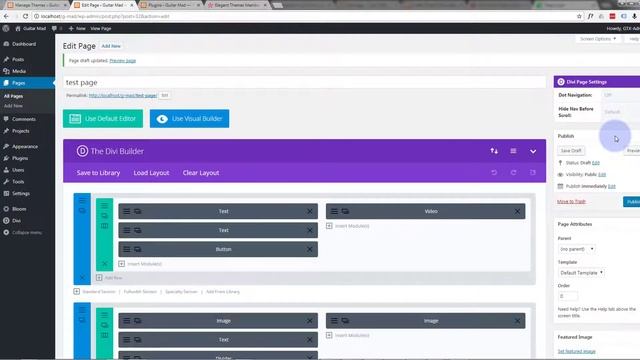Add a row to the first section
Screen dimensions: 640x360
tap(109, 278)
